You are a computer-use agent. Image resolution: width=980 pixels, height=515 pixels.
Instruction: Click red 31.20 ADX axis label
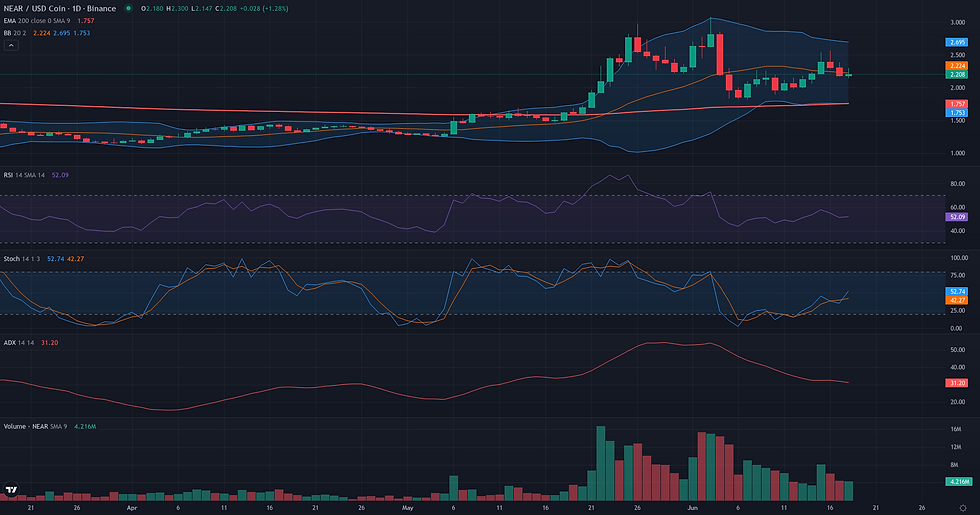(x=956, y=382)
